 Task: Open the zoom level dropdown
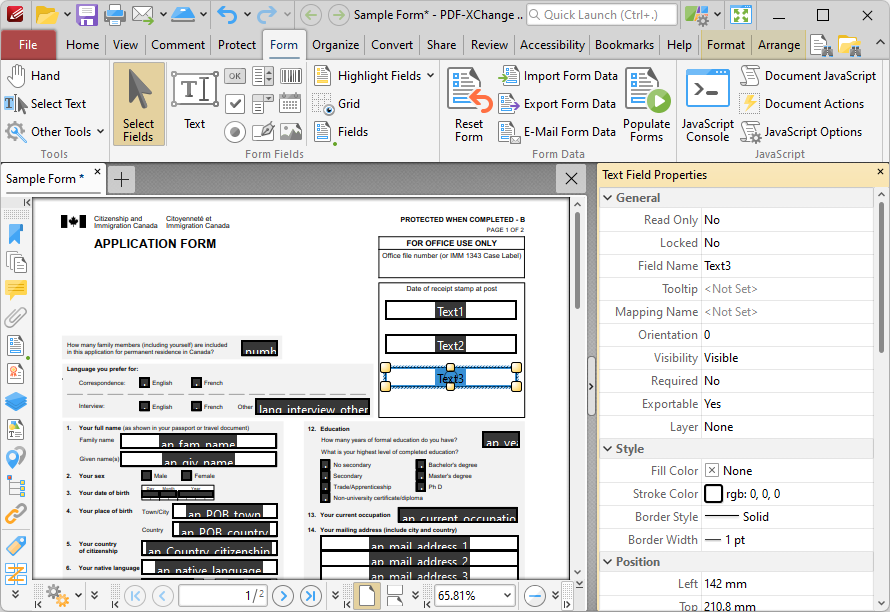coord(506,595)
